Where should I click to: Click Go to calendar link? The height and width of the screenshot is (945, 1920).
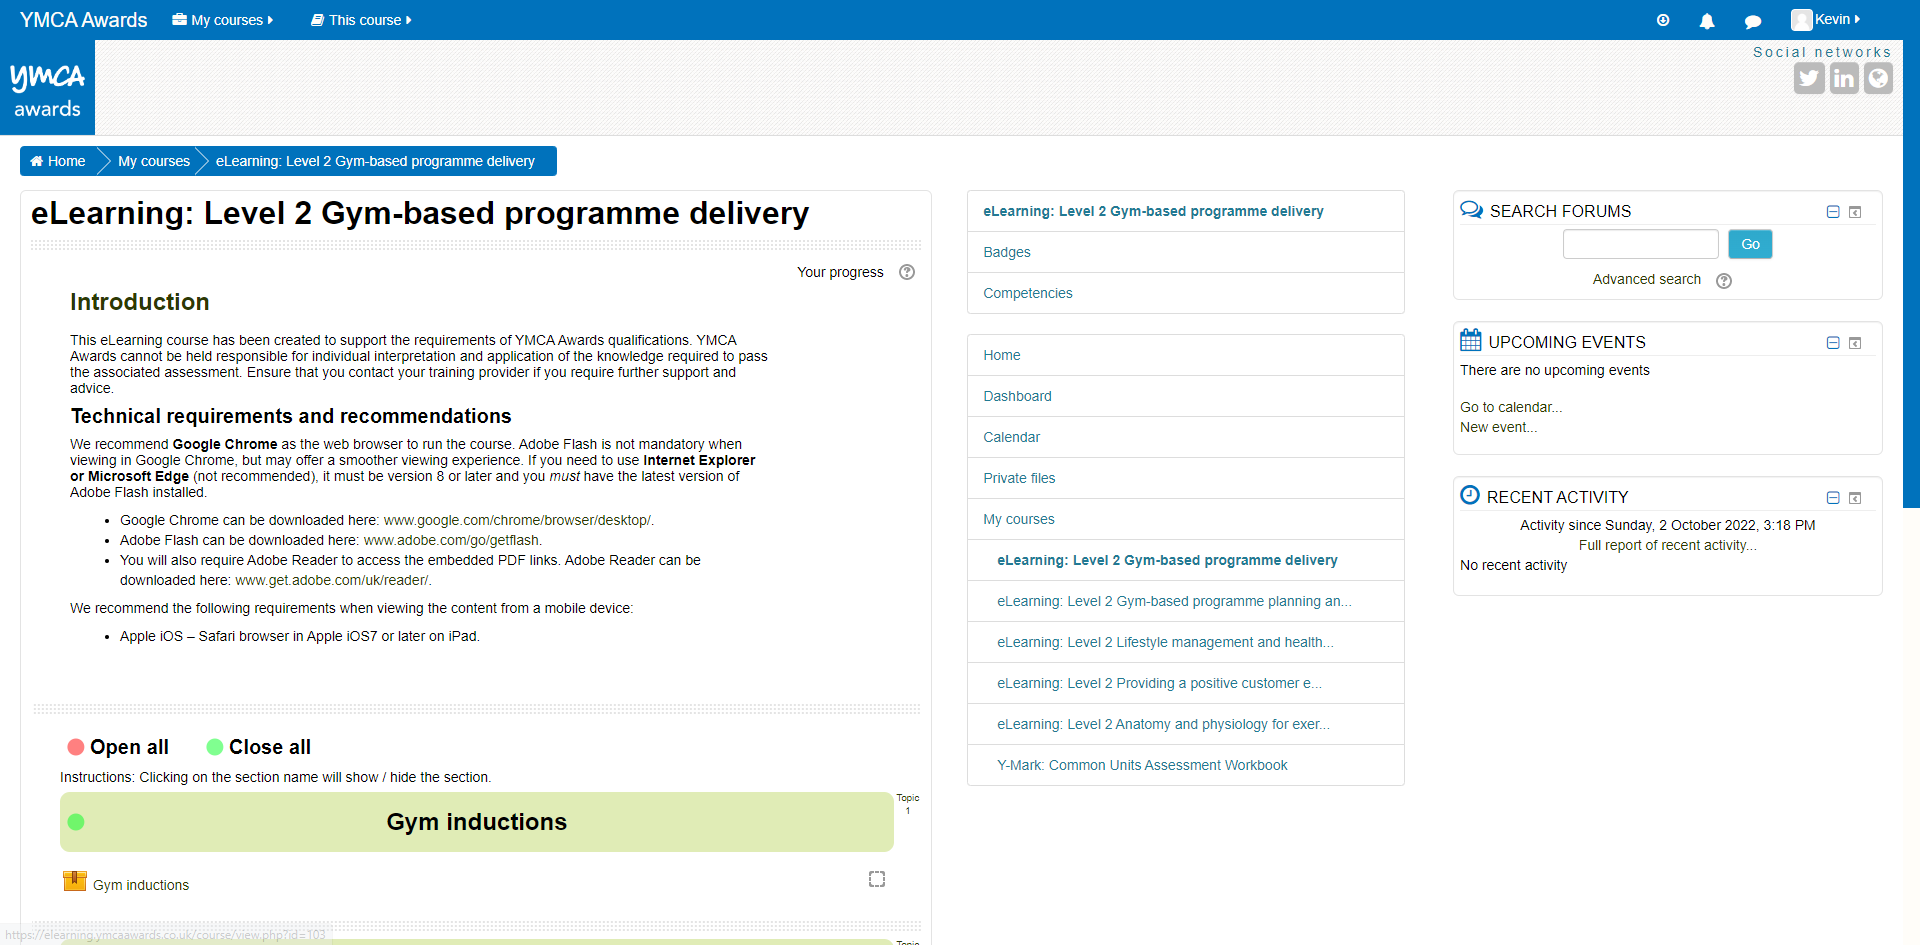coord(1511,407)
